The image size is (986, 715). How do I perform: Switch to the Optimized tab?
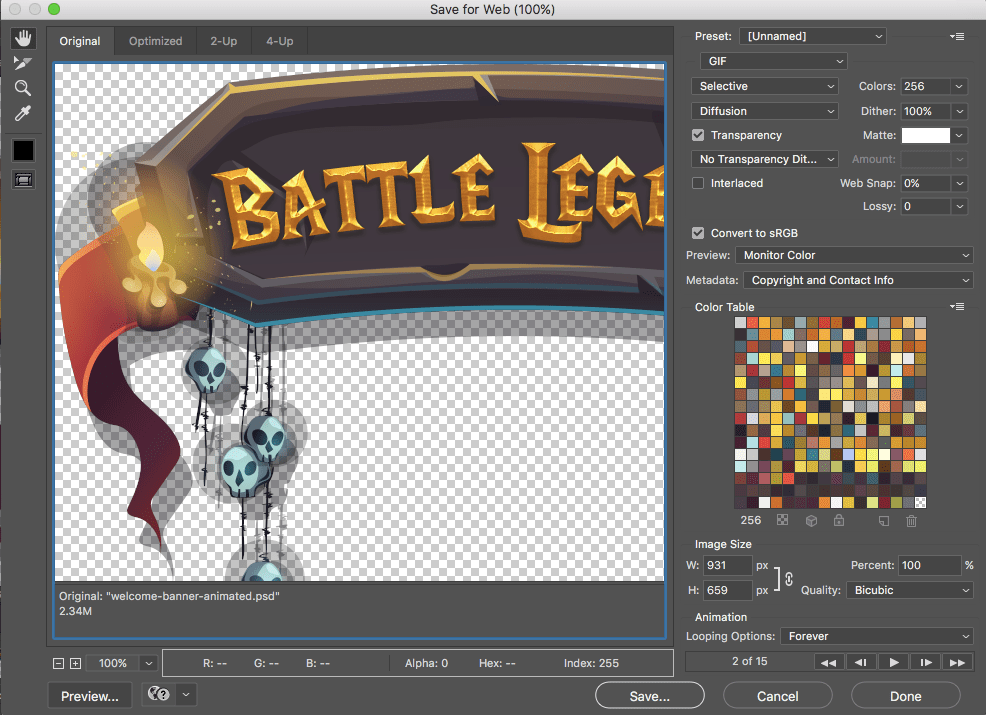155,41
